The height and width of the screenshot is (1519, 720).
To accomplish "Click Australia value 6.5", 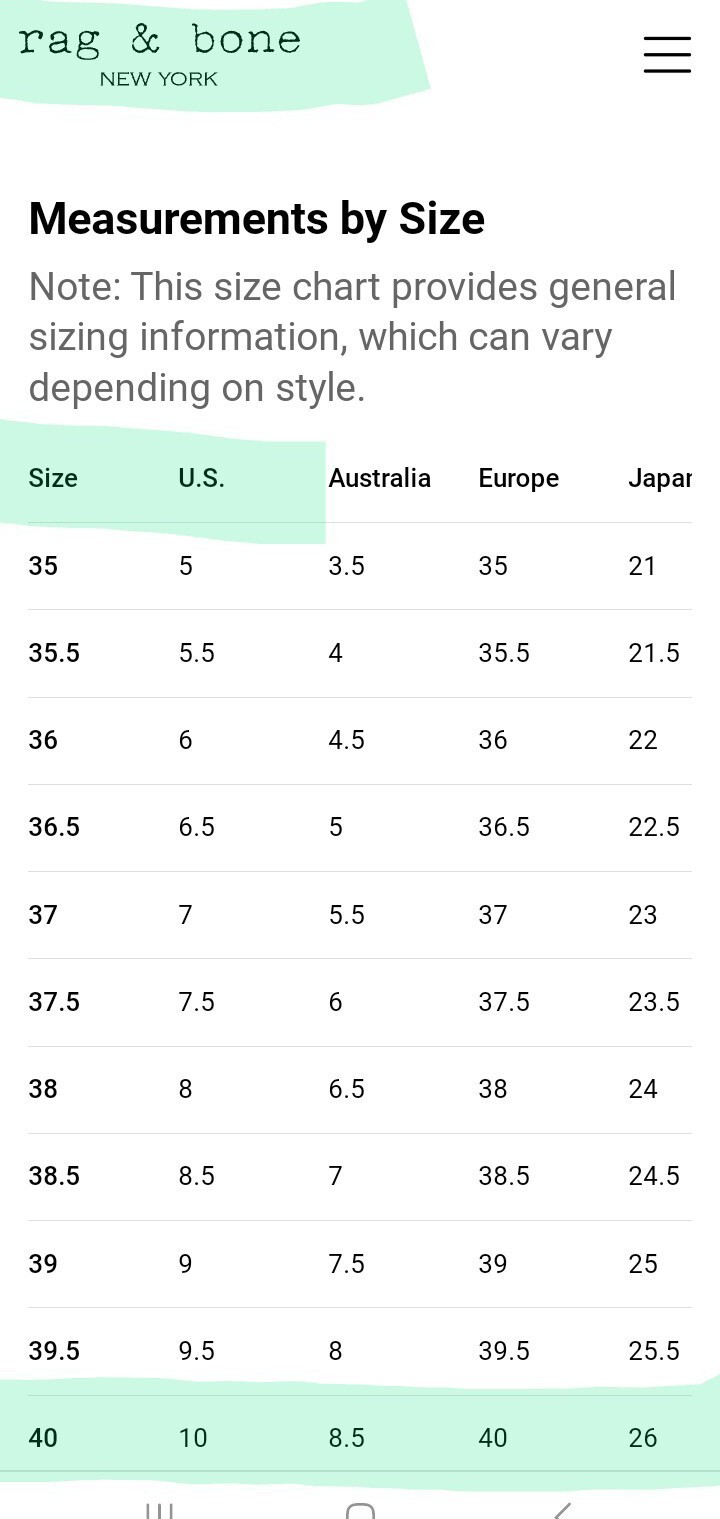I will (346, 1089).
